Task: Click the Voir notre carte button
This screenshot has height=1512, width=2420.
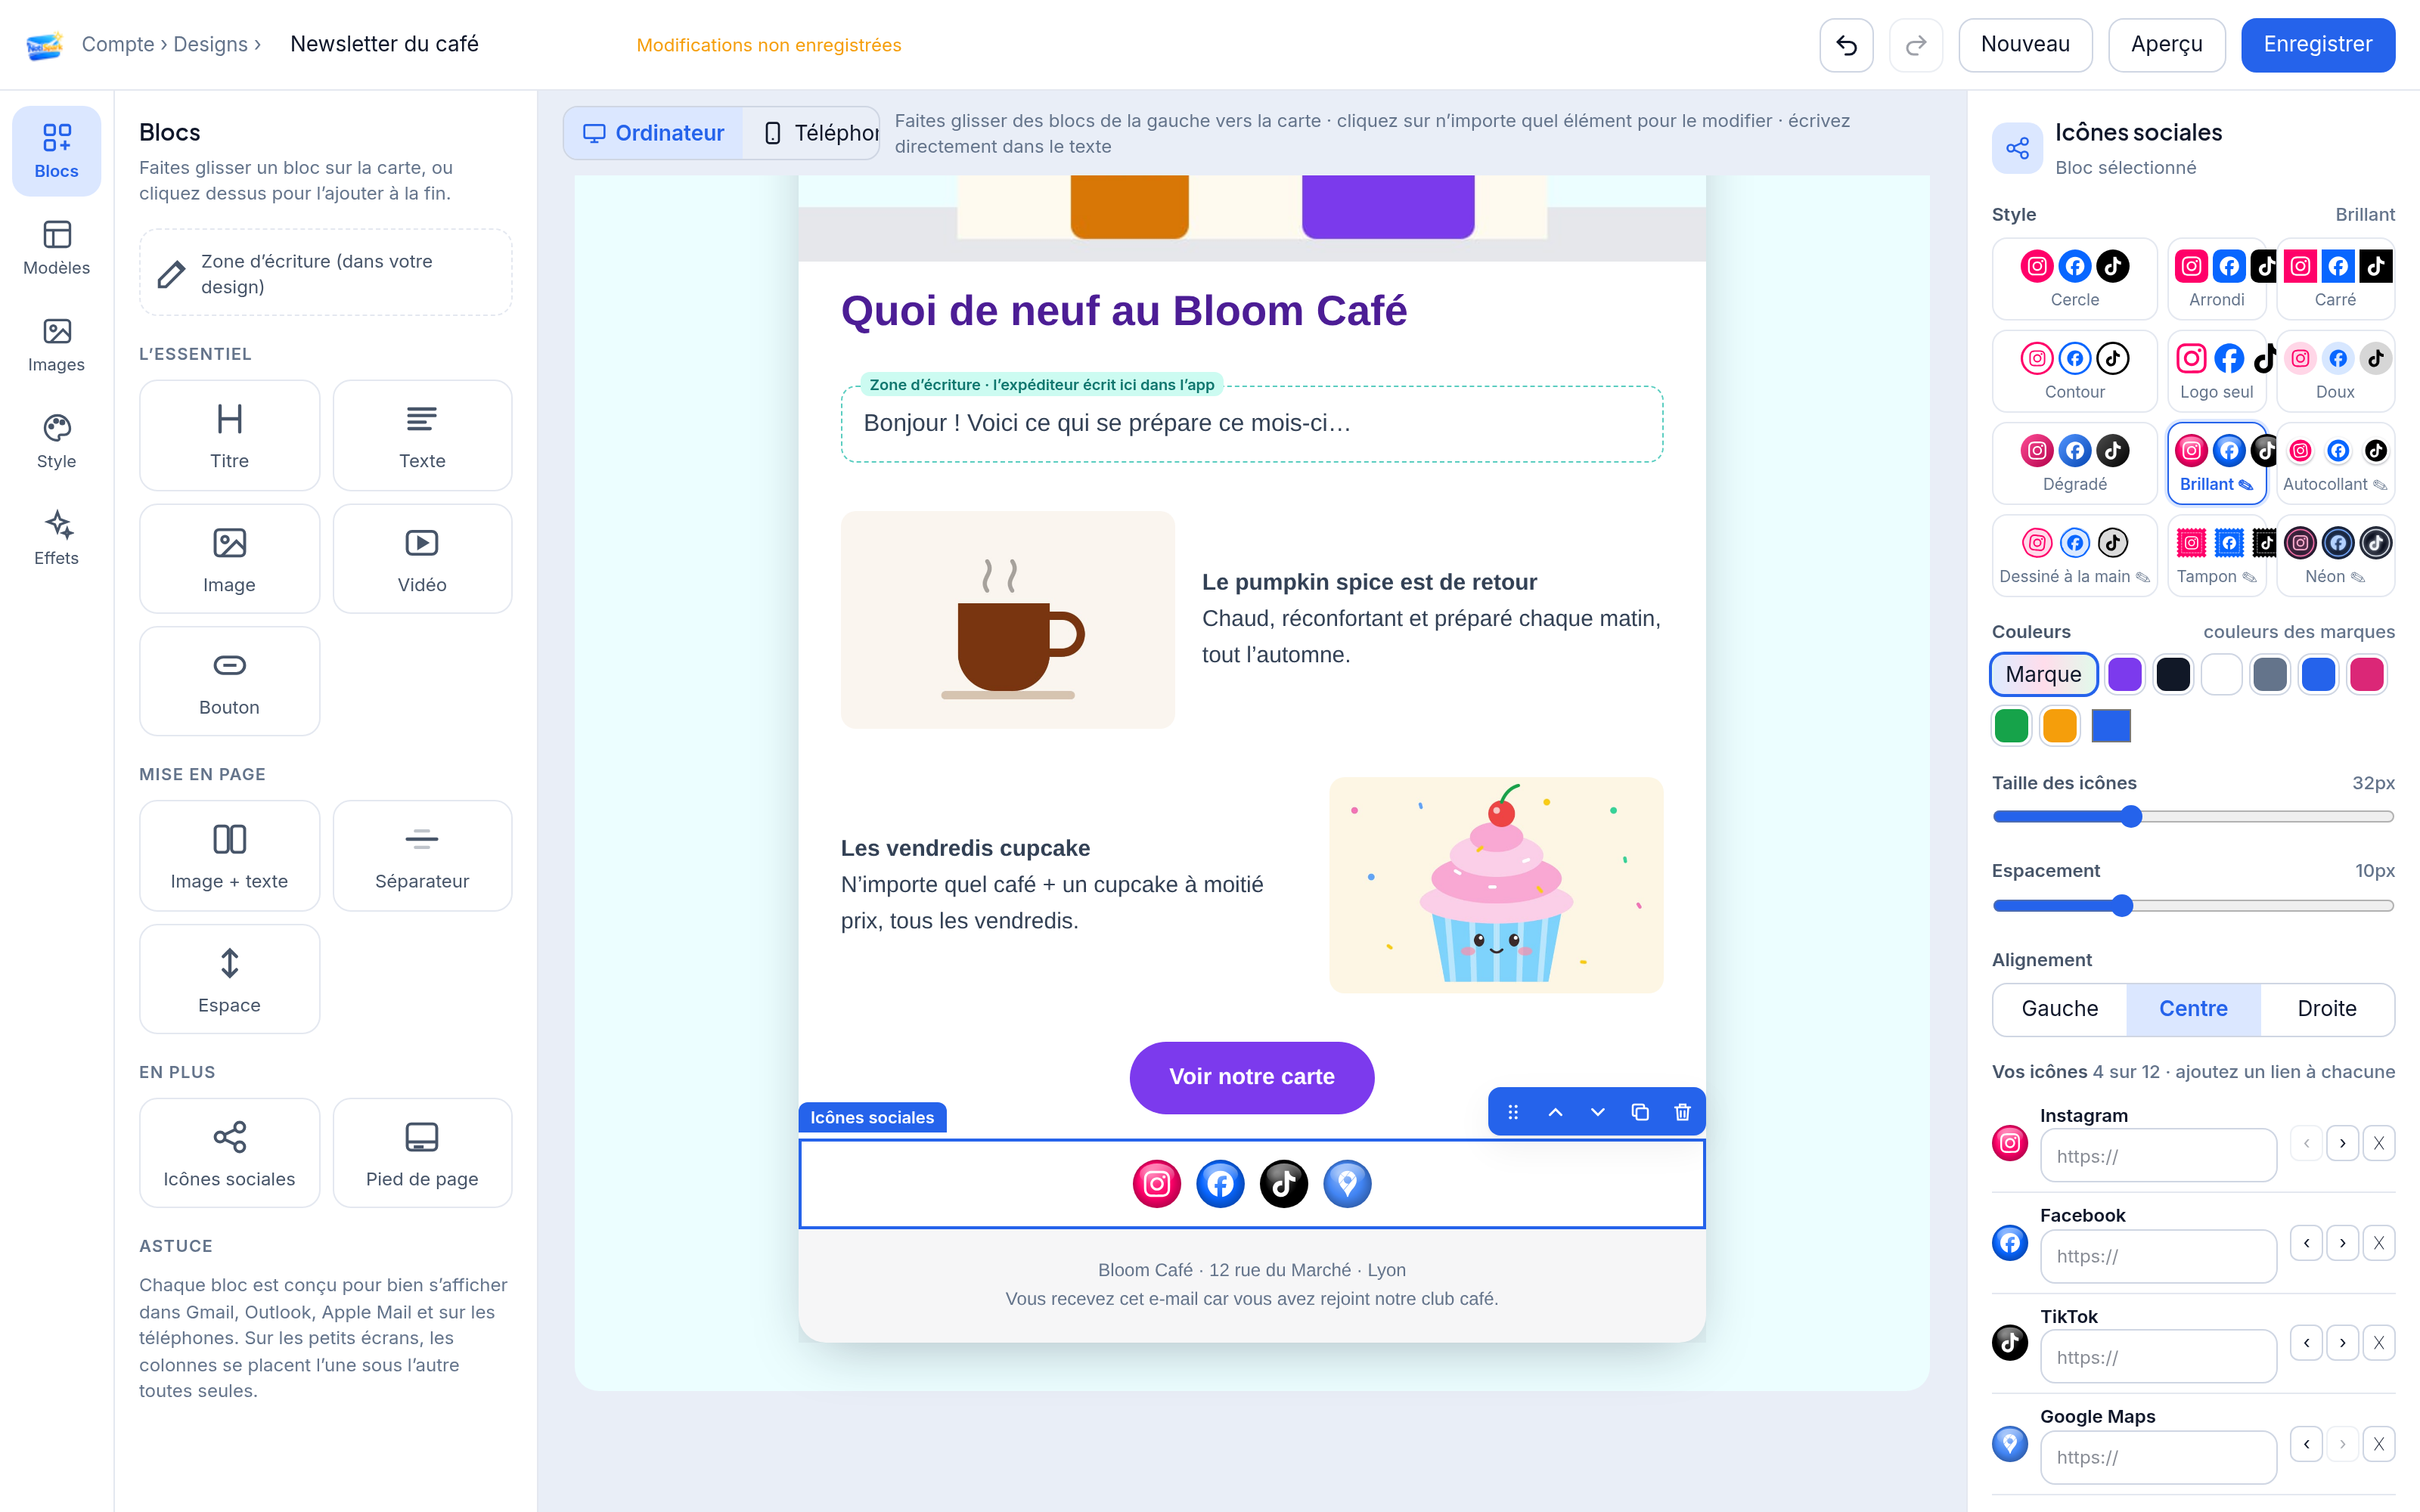Action: [1251, 1077]
